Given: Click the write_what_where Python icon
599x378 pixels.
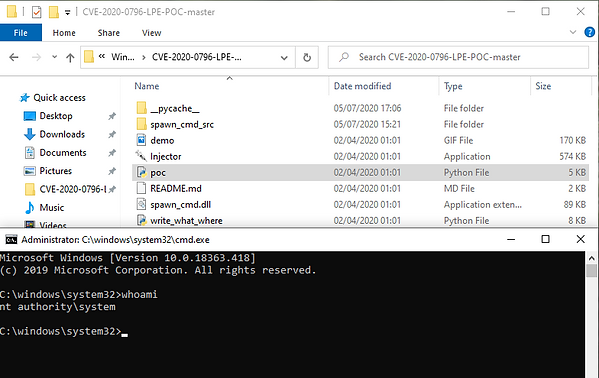Looking at the screenshot, I should point(142,220).
